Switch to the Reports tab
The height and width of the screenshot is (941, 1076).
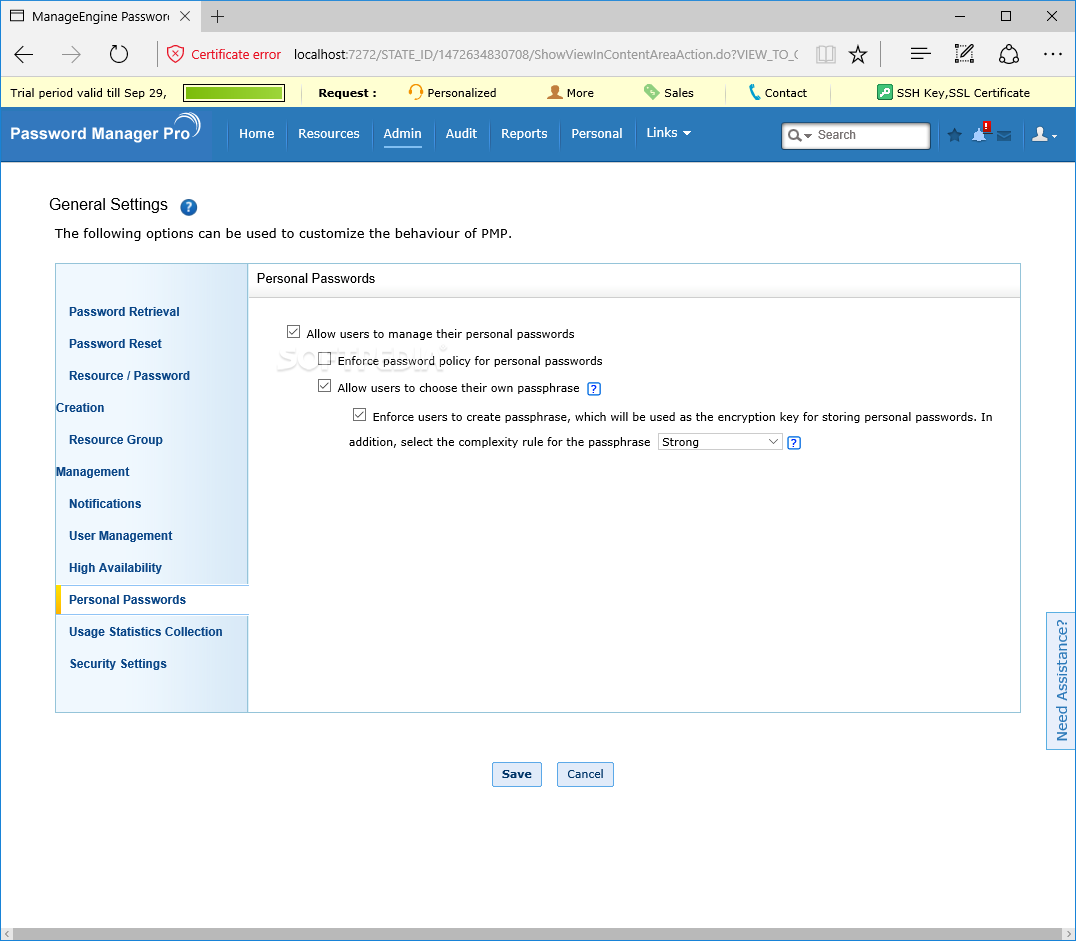[x=524, y=134]
